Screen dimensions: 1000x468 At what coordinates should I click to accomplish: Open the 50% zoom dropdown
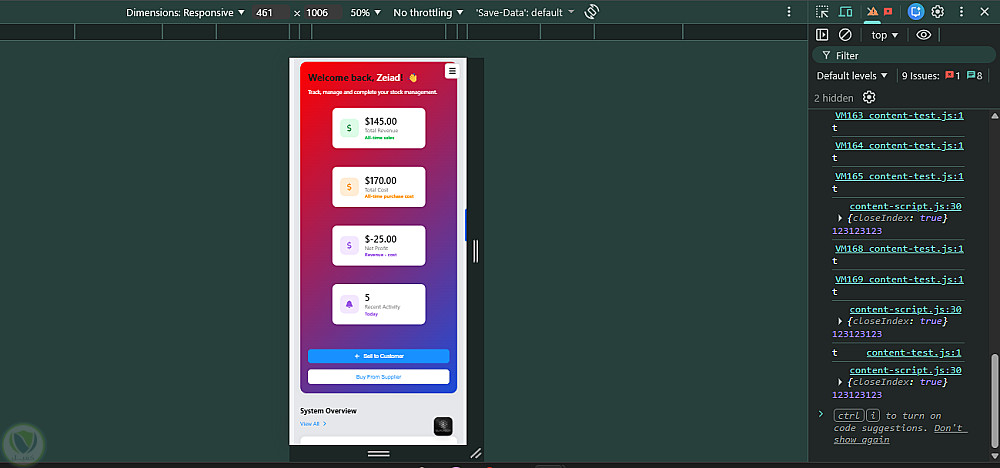365,13
